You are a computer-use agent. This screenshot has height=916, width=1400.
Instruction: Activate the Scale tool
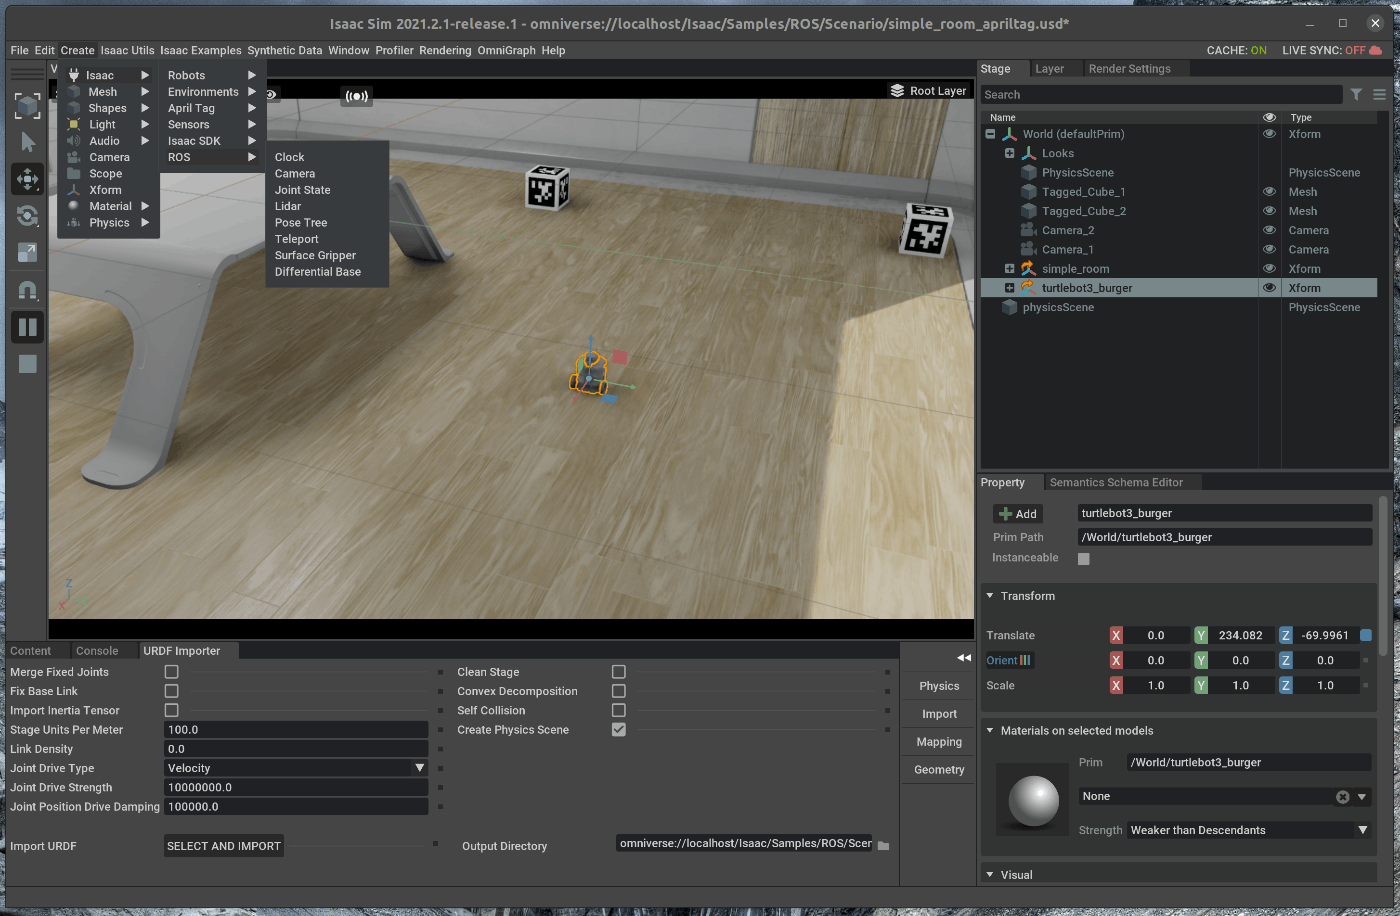tap(27, 253)
